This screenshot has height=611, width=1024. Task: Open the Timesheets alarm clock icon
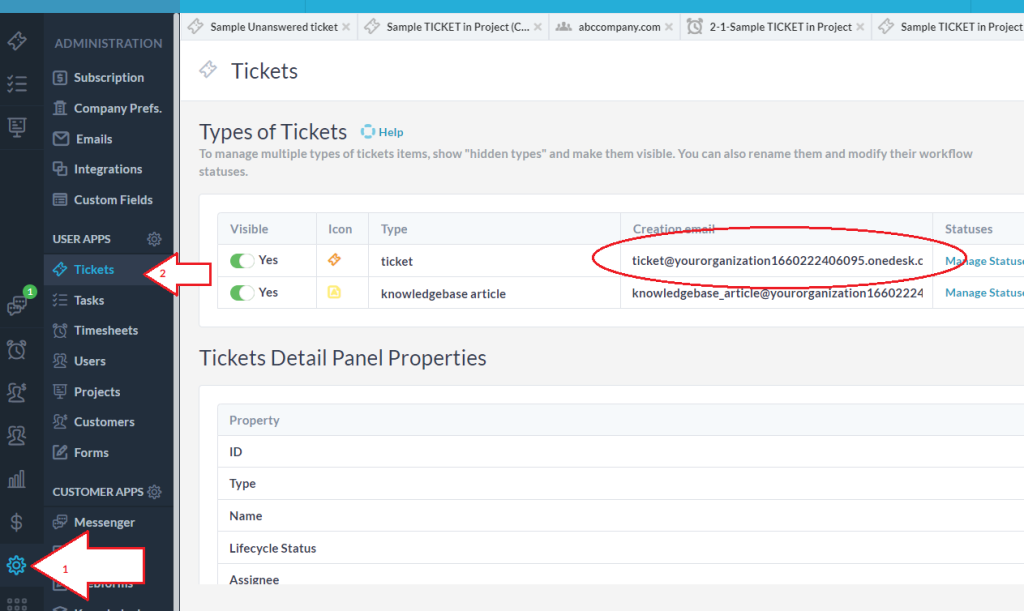[x=16, y=349]
